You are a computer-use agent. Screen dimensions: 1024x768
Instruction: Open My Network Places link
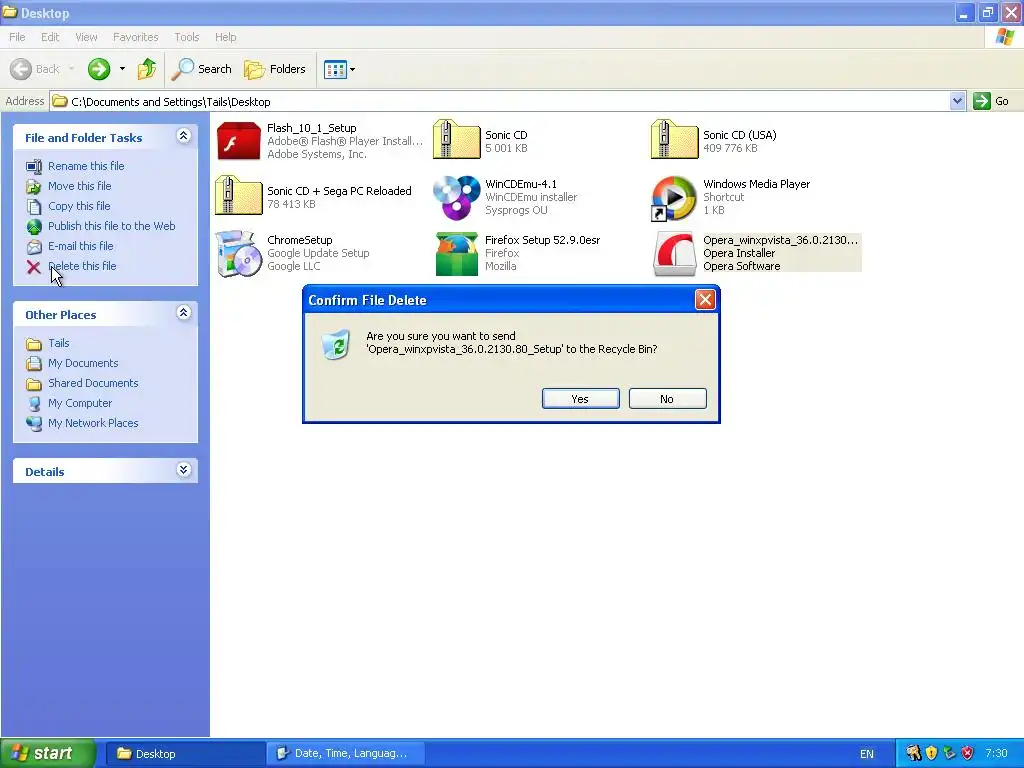[x=93, y=423]
